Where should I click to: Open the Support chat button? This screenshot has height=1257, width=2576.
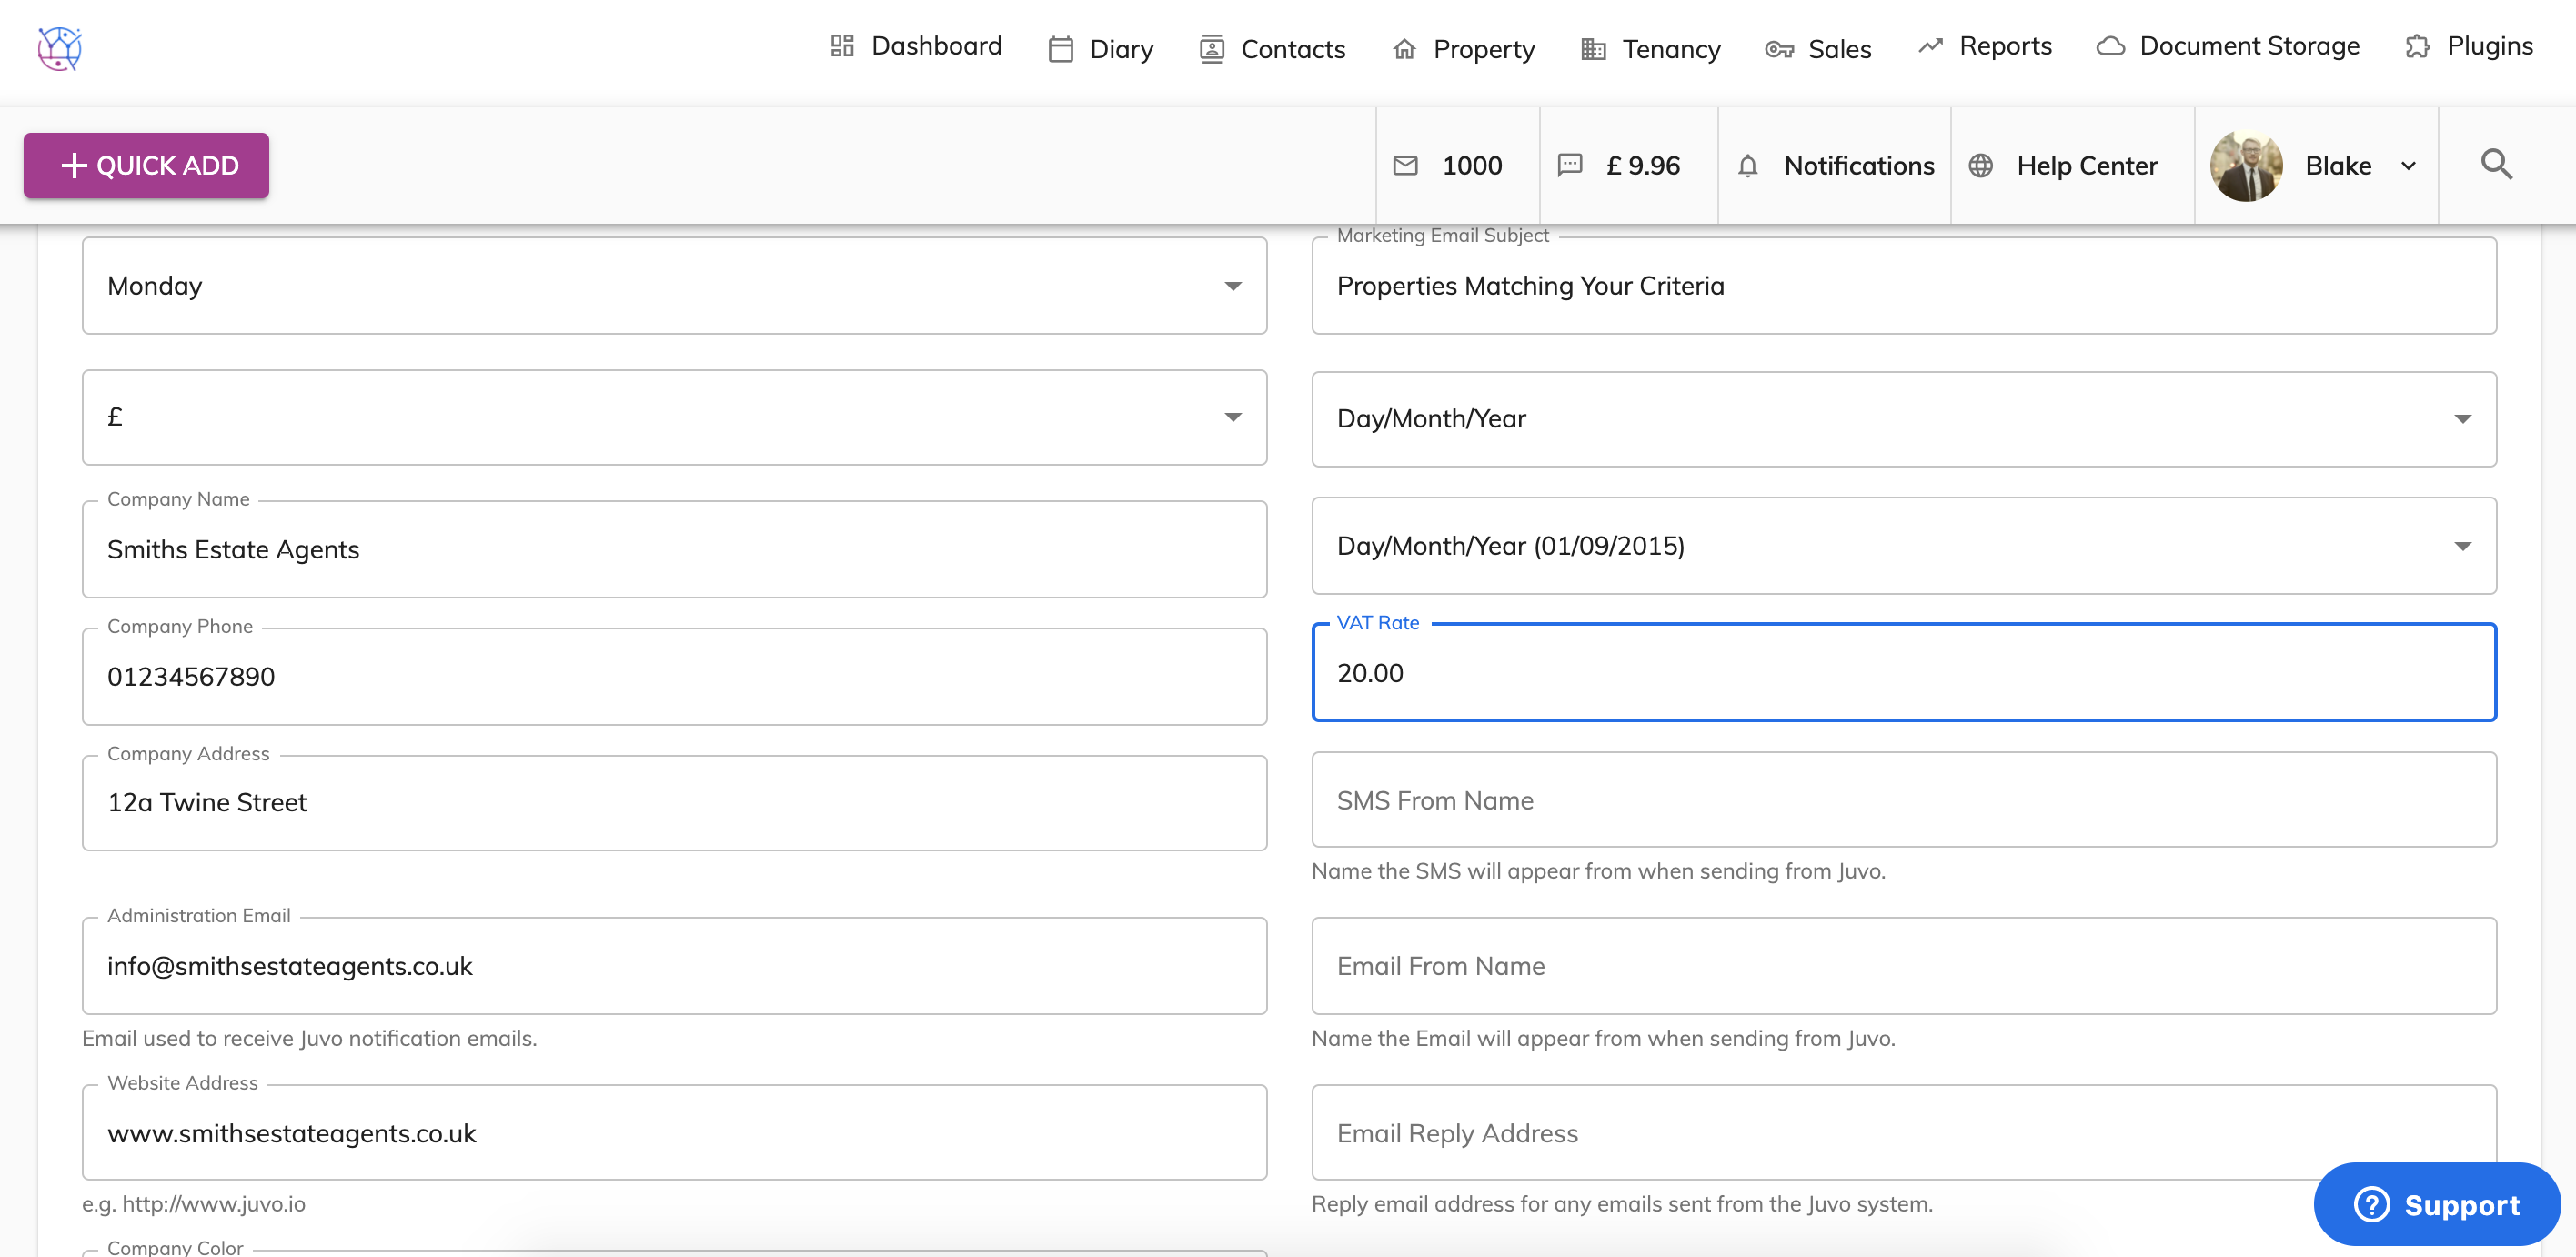pyautogui.click(x=2436, y=1204)
